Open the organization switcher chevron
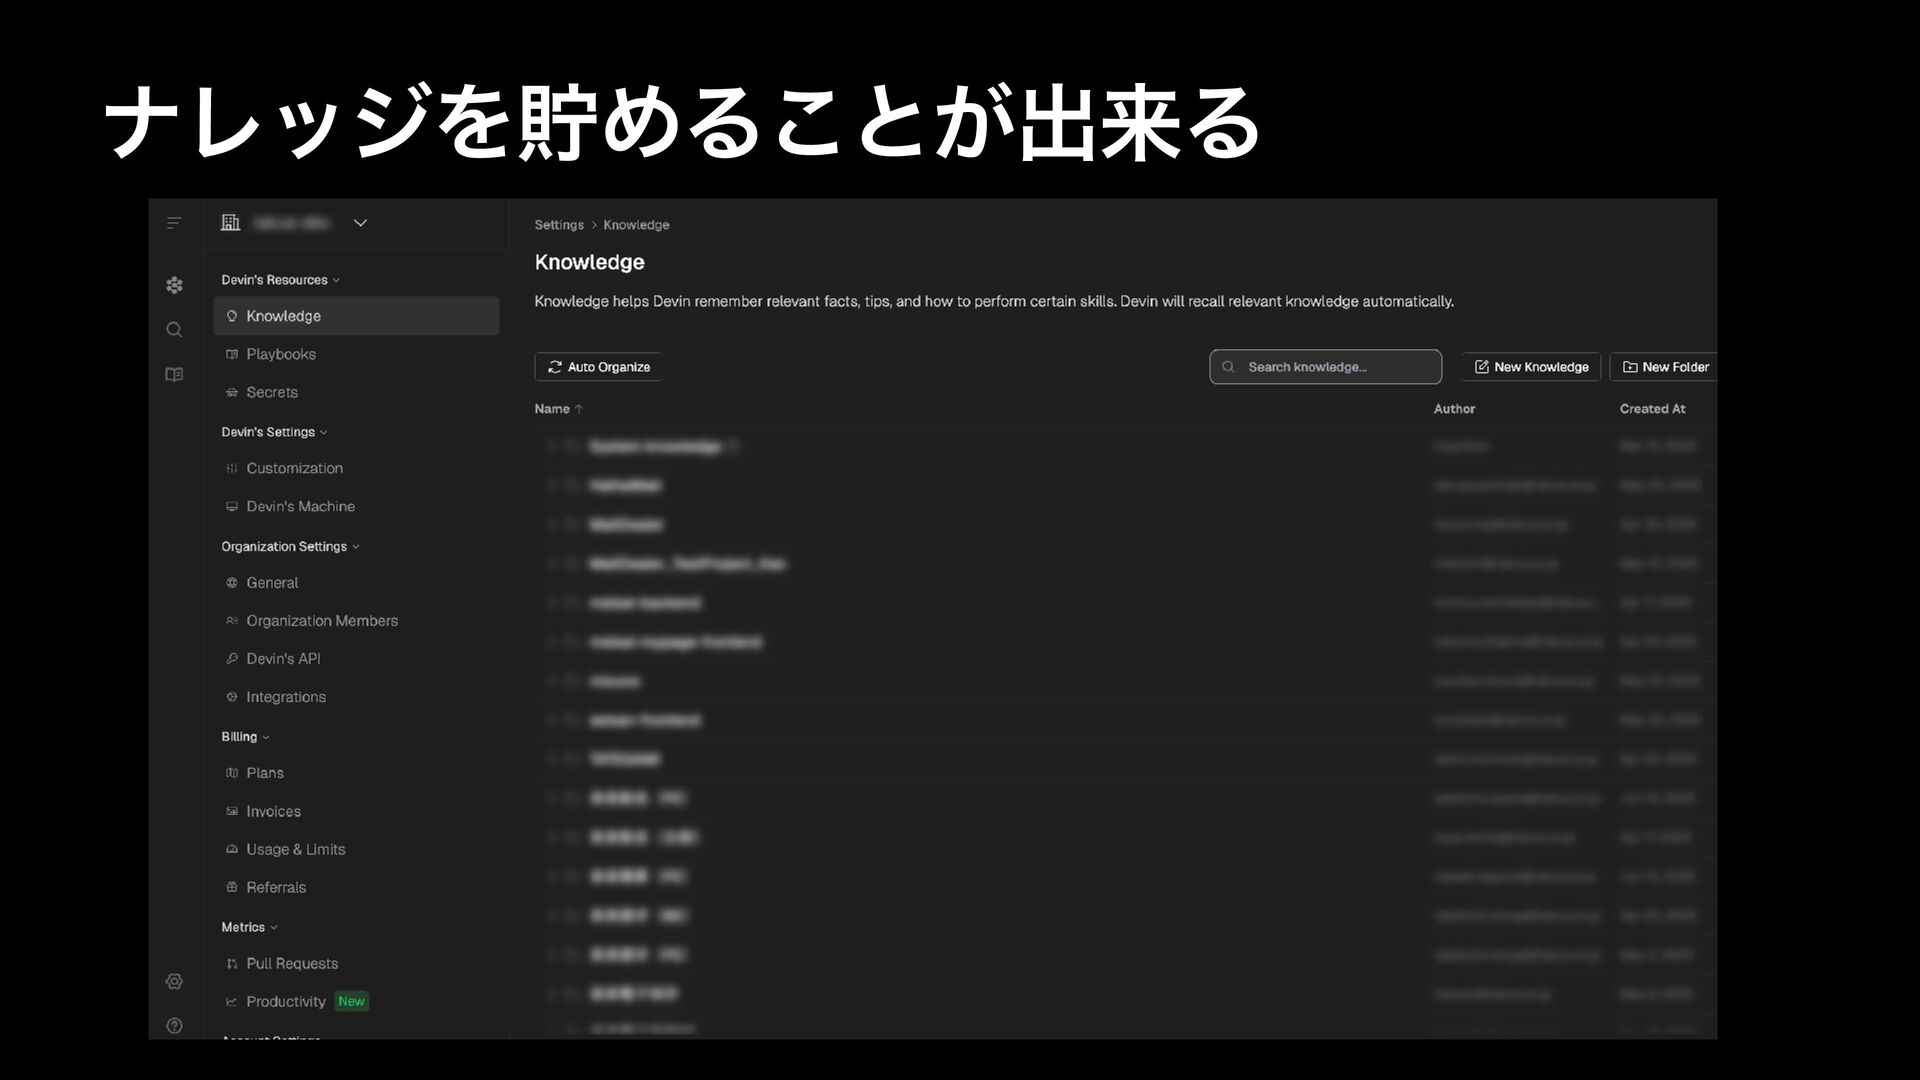1920x1080 pixels. 360,223
